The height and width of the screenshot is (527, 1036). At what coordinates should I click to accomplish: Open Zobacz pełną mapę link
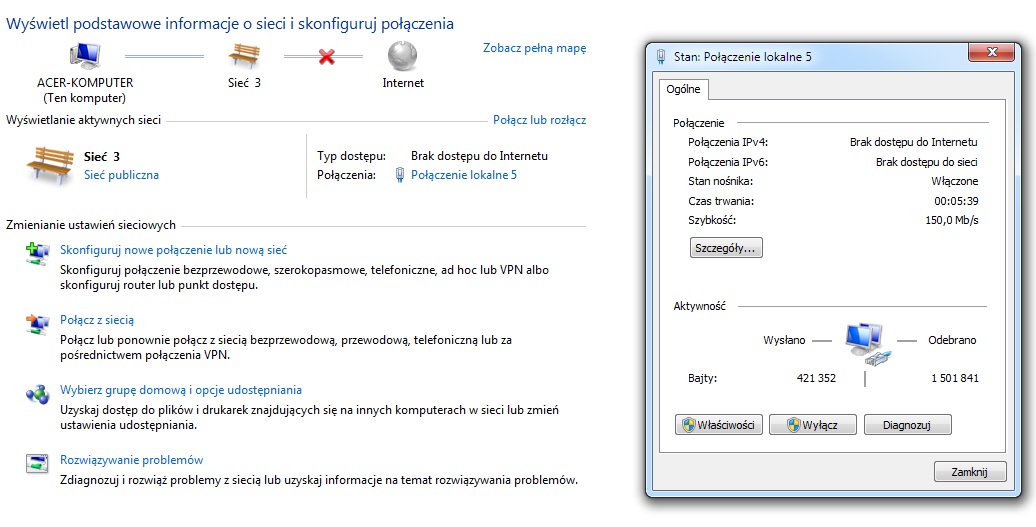[x=534, y=48]
